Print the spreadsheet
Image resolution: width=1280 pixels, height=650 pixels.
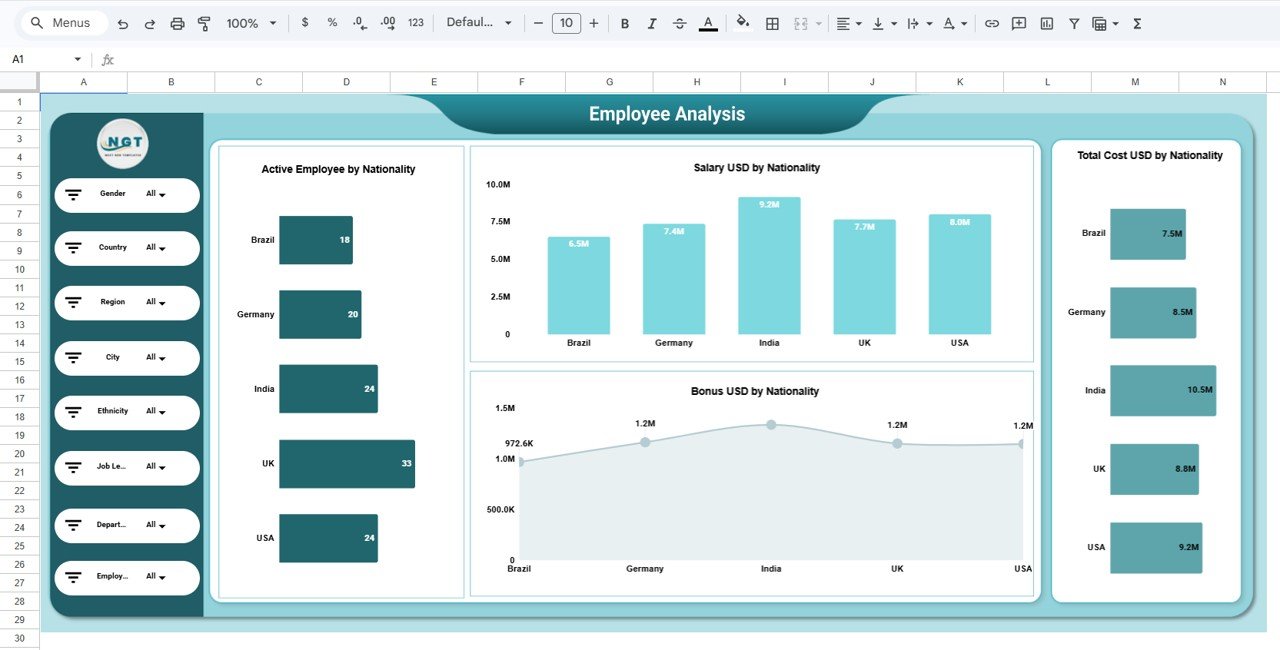click(177, 22)
